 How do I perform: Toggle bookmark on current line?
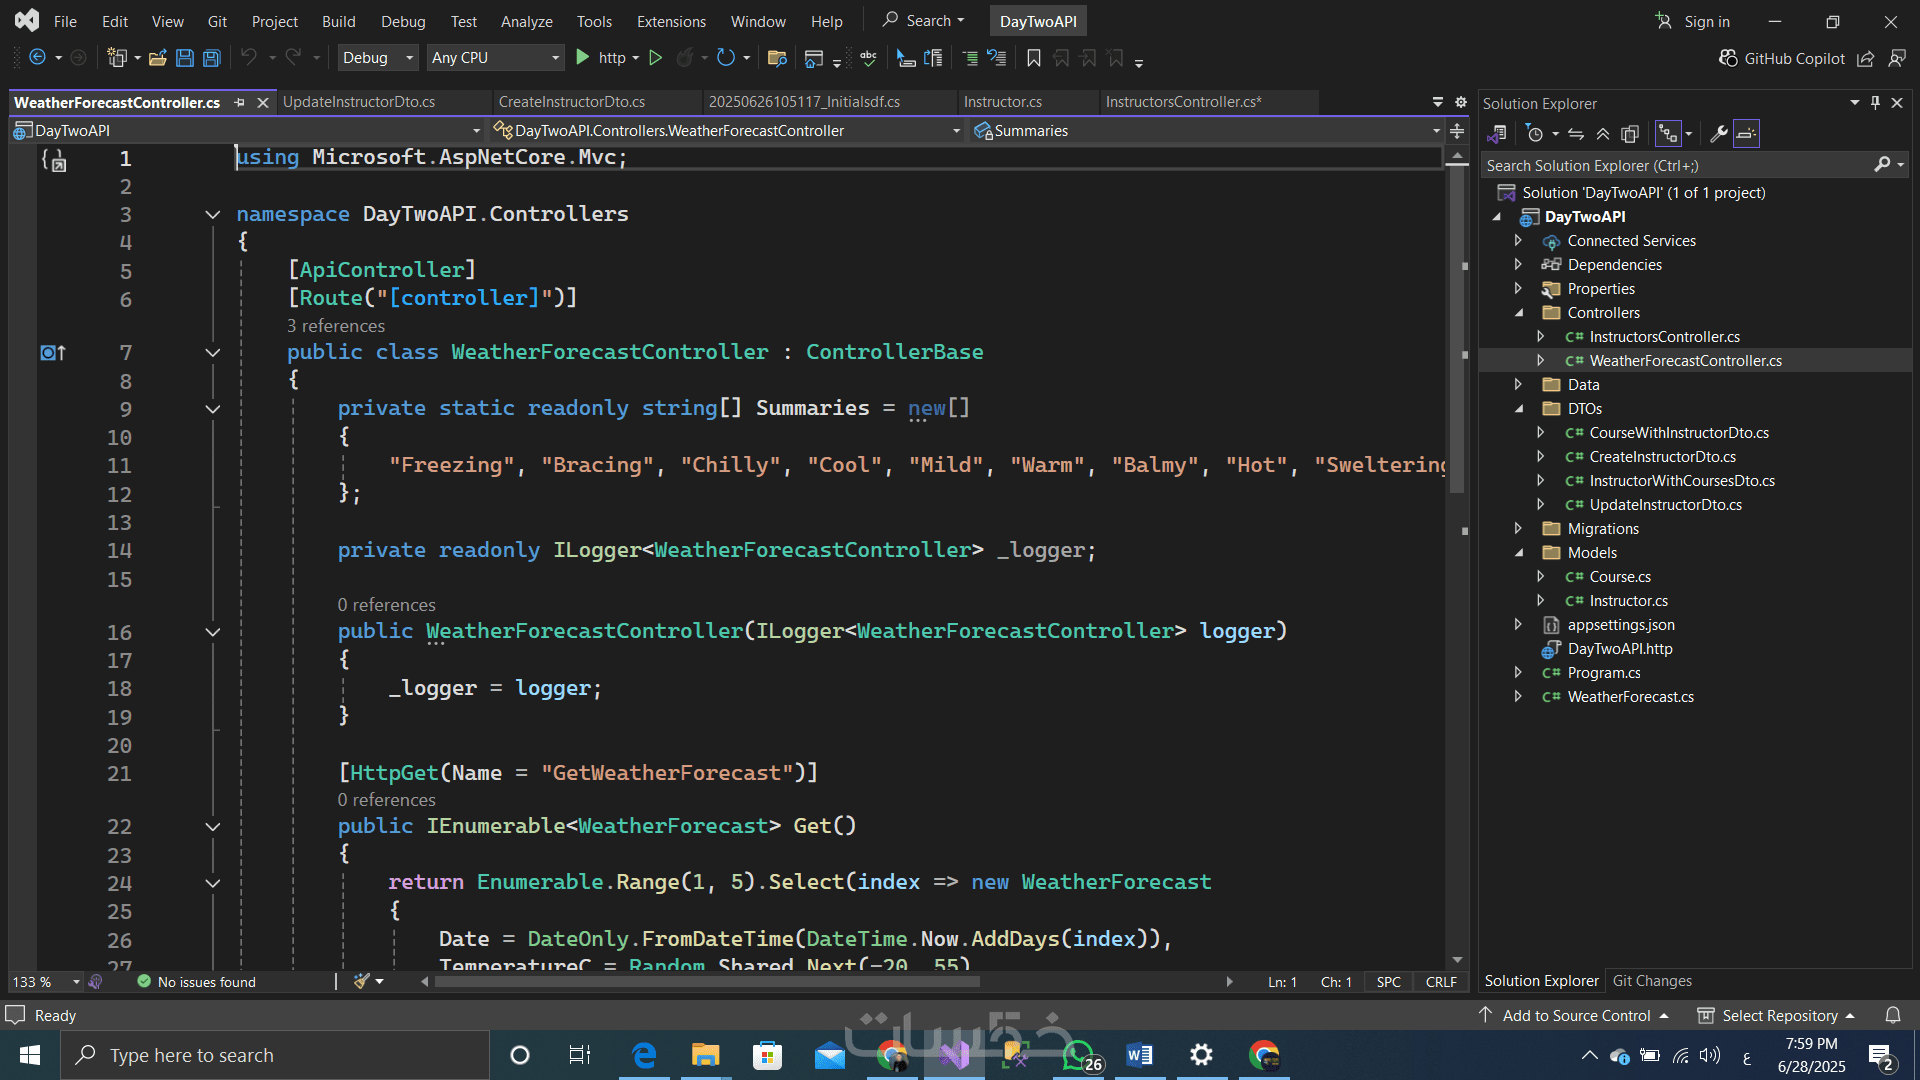coord(1034,58)
